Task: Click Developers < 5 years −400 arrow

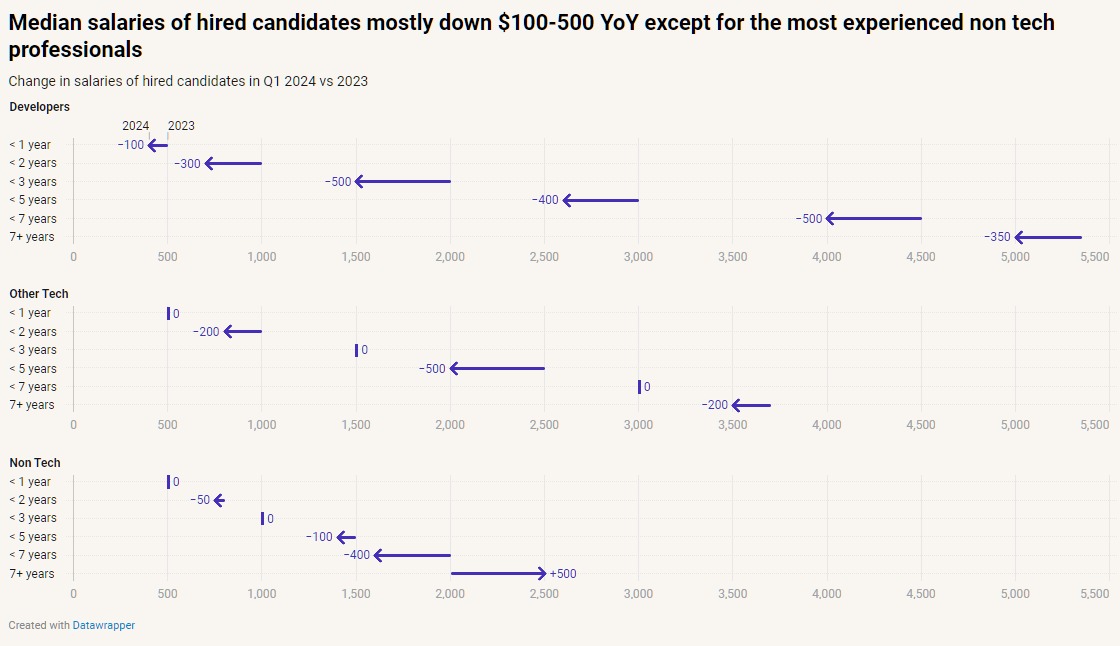Action: click(600, 200)
